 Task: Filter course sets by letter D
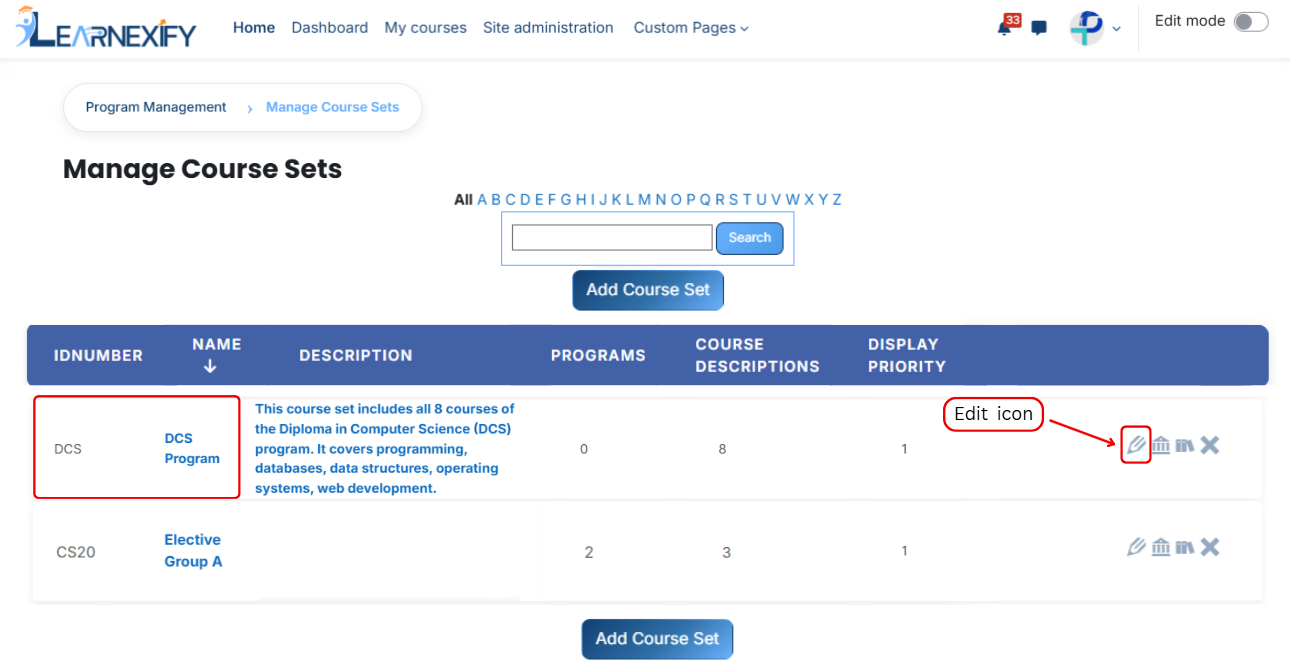click(x=525, y=200)
